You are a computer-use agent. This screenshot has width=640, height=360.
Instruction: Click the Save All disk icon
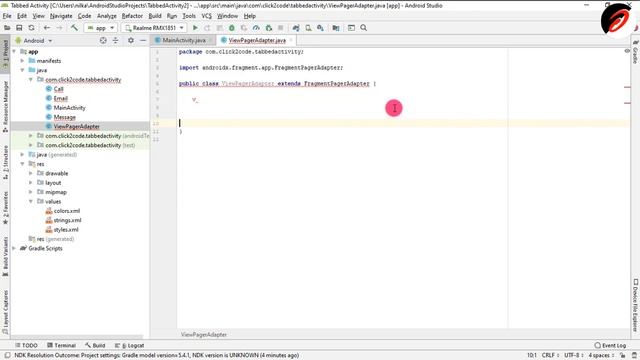pos(19,28)
